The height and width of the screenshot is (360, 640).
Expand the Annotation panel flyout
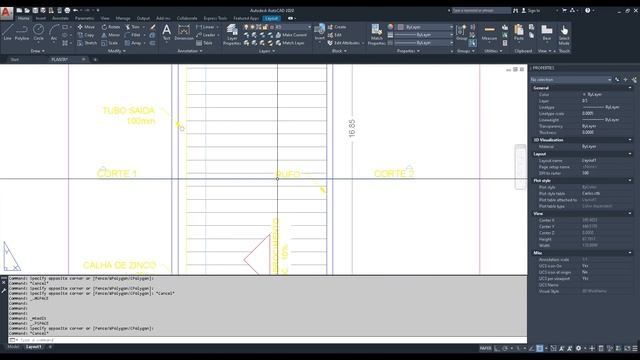(190, 51)
